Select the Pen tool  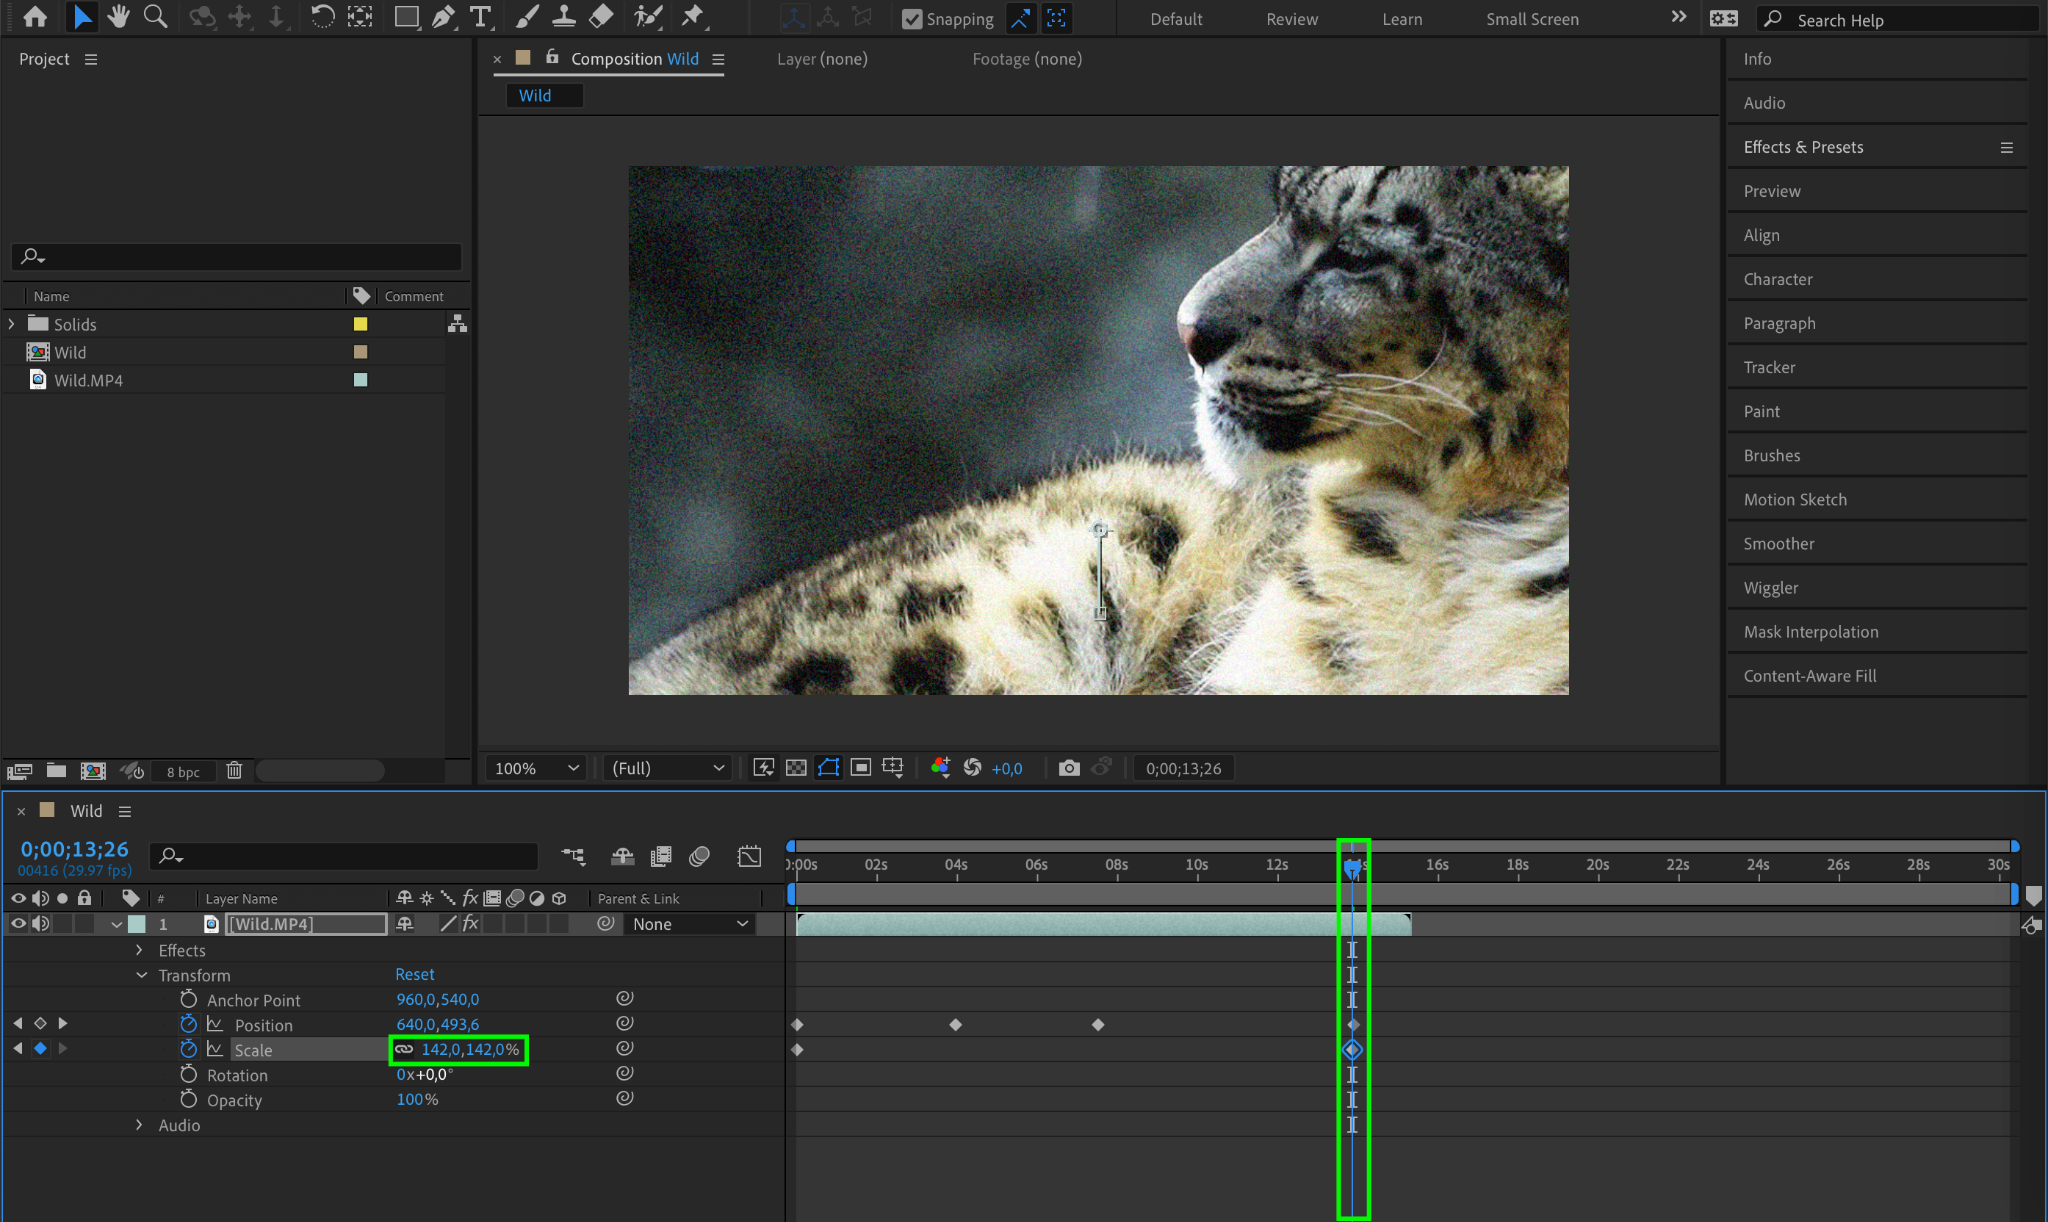point(443,17)
